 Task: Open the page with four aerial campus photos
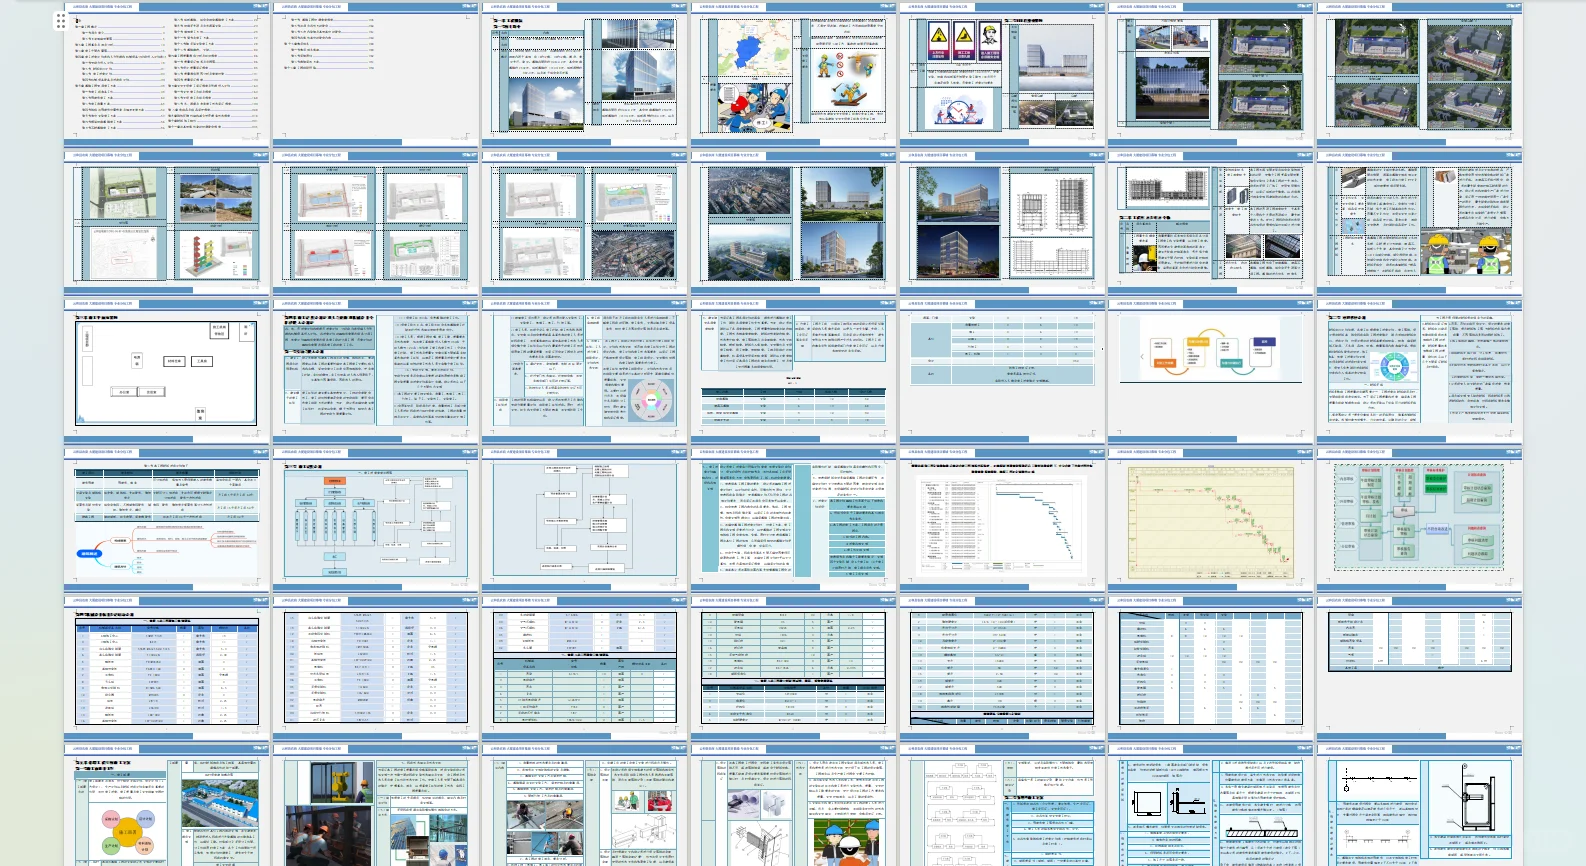click(x=1419, y=73)
